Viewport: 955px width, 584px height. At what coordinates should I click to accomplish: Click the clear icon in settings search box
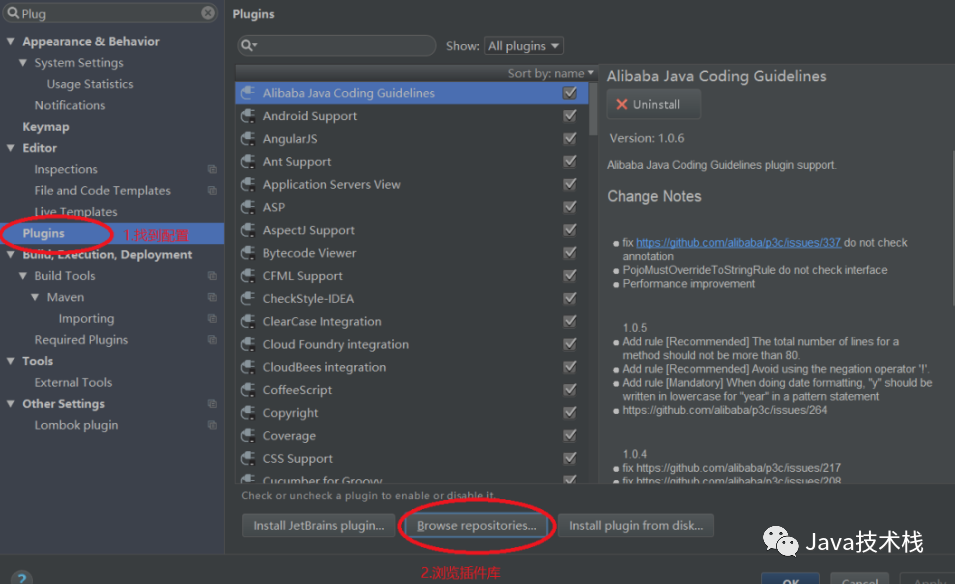point(208,13)
